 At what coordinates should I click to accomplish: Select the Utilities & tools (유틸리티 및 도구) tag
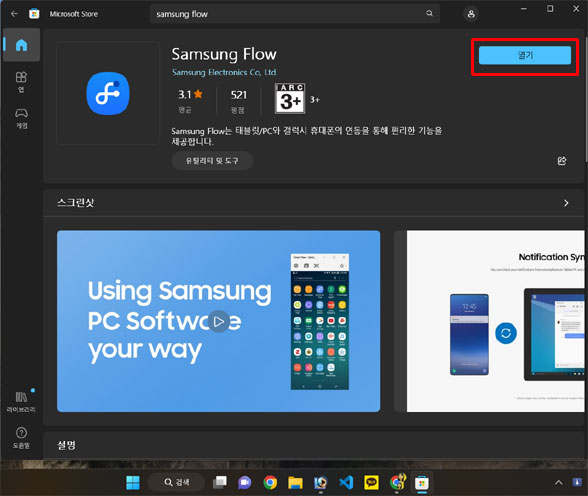click(212, 161)
